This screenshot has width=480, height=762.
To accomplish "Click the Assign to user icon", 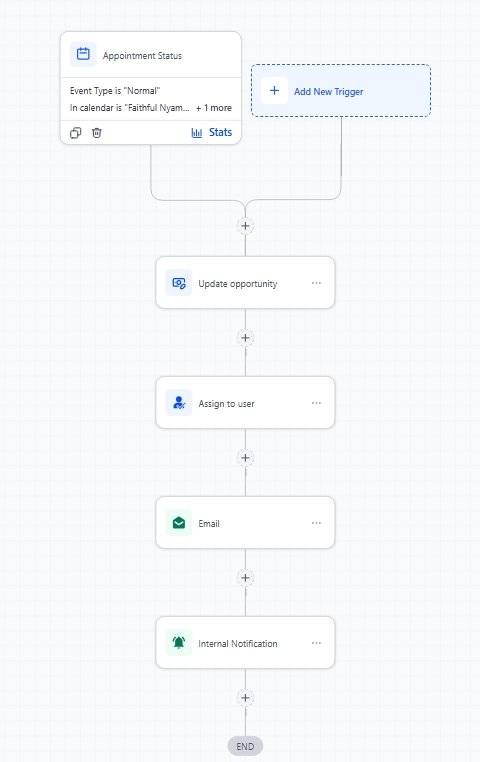I will click(179, 403).
